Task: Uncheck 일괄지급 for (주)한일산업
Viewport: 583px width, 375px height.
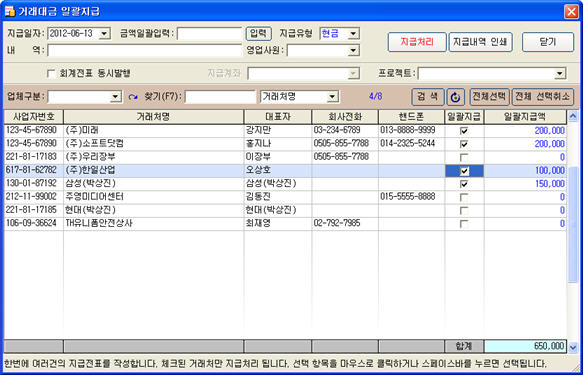Action: click(464, 171)
